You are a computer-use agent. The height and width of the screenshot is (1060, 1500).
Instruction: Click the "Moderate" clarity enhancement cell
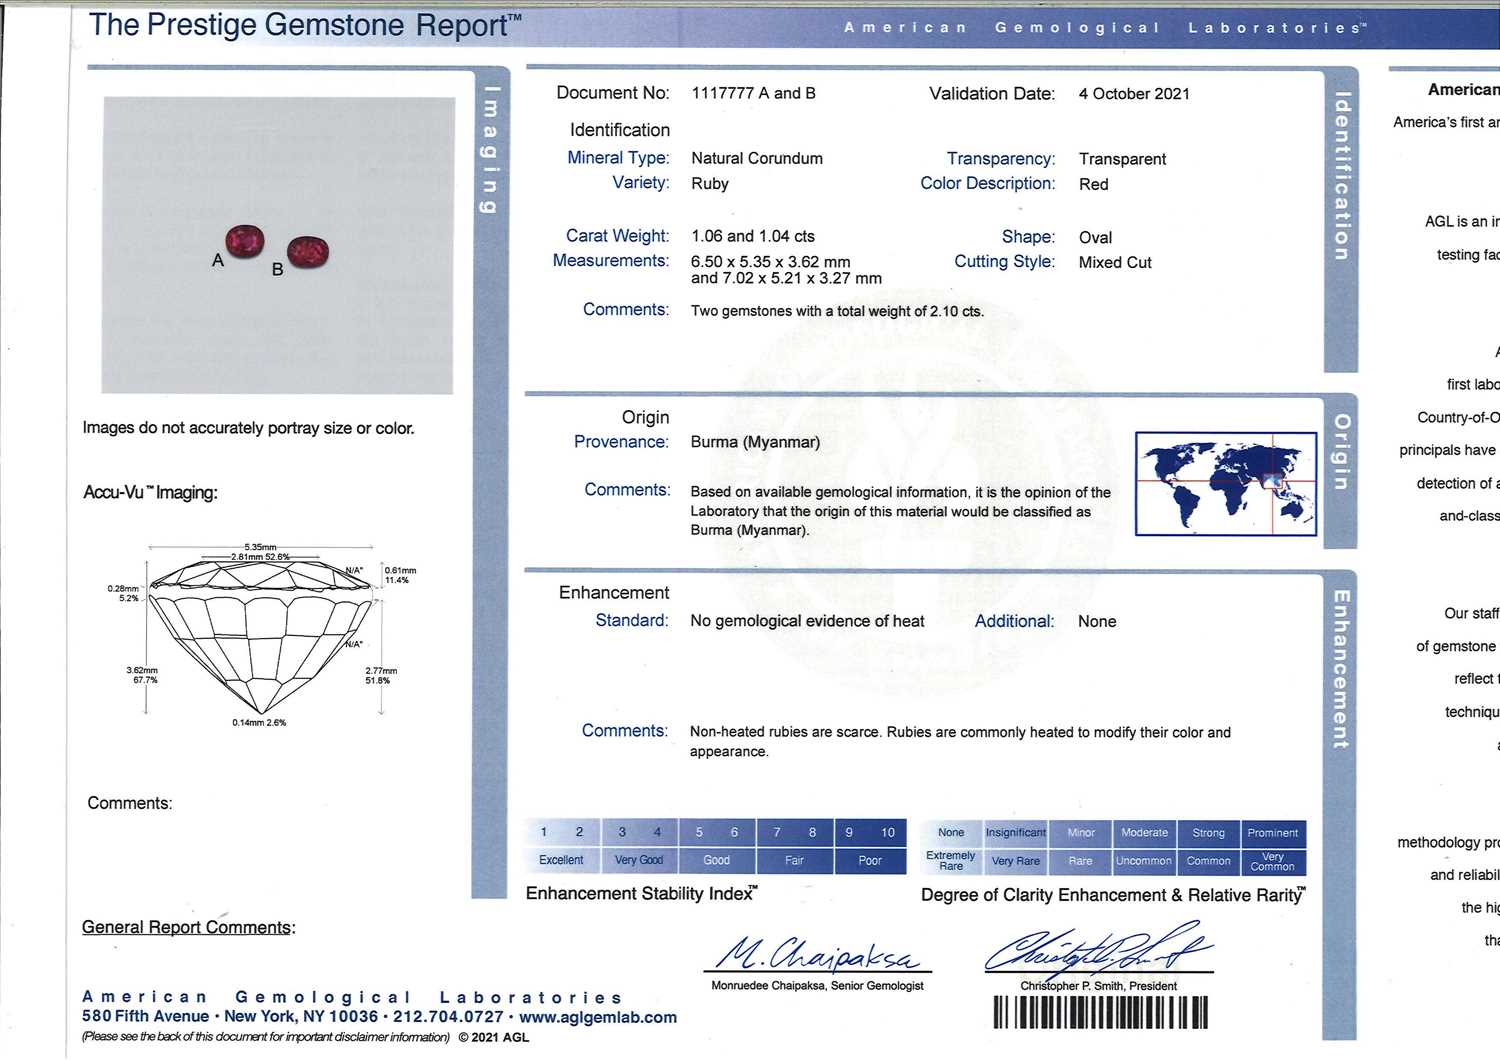click(x=1145, y=832)
